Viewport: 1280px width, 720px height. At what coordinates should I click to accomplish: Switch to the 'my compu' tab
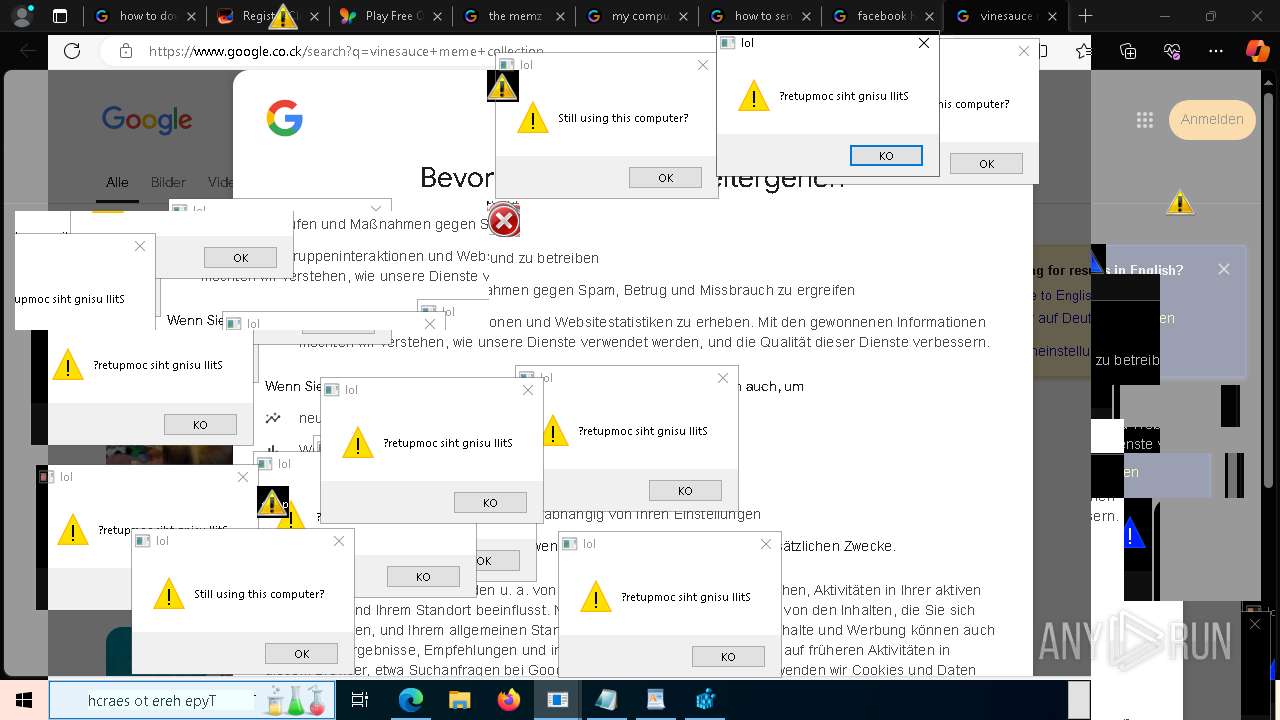pos(638,16)
